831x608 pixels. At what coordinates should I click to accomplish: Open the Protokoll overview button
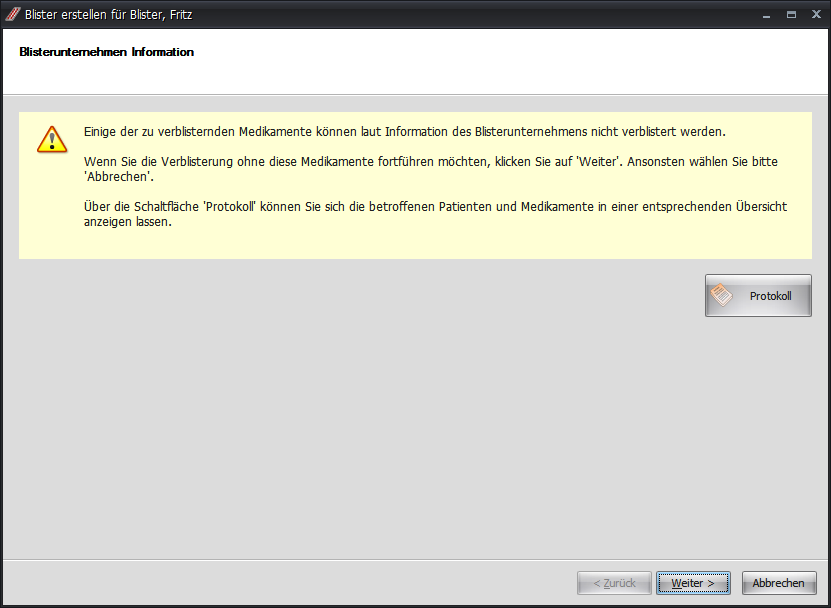click(x=758, y=296)
